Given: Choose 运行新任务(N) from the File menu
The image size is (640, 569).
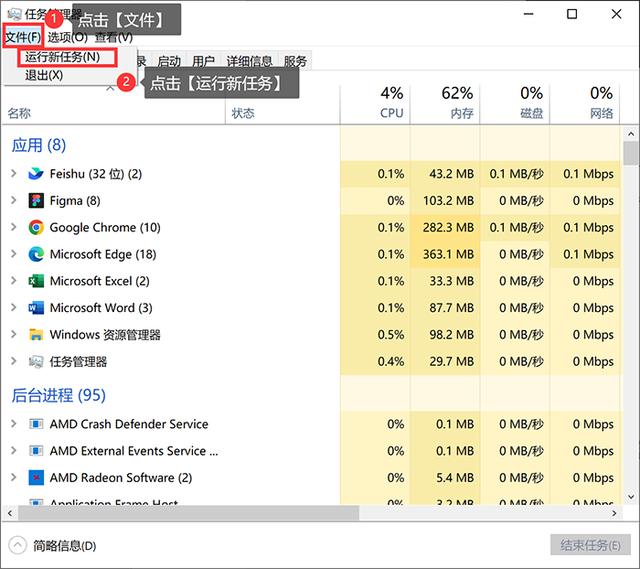Looking at the screenshot, I should (x=62, y=57).
